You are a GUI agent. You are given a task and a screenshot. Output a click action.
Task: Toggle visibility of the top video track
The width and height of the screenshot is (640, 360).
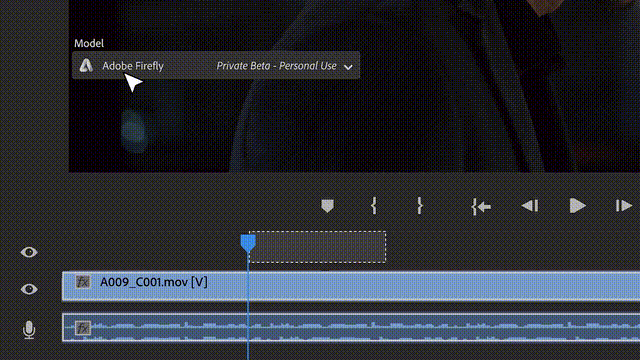pyautogui.click(x=29, y=252)
